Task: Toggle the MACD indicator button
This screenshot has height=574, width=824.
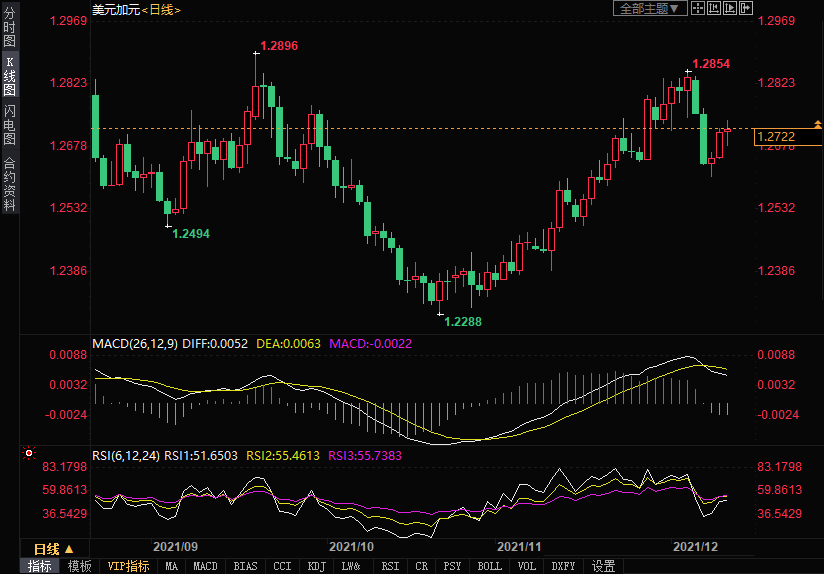Action: tap(205, 566)
